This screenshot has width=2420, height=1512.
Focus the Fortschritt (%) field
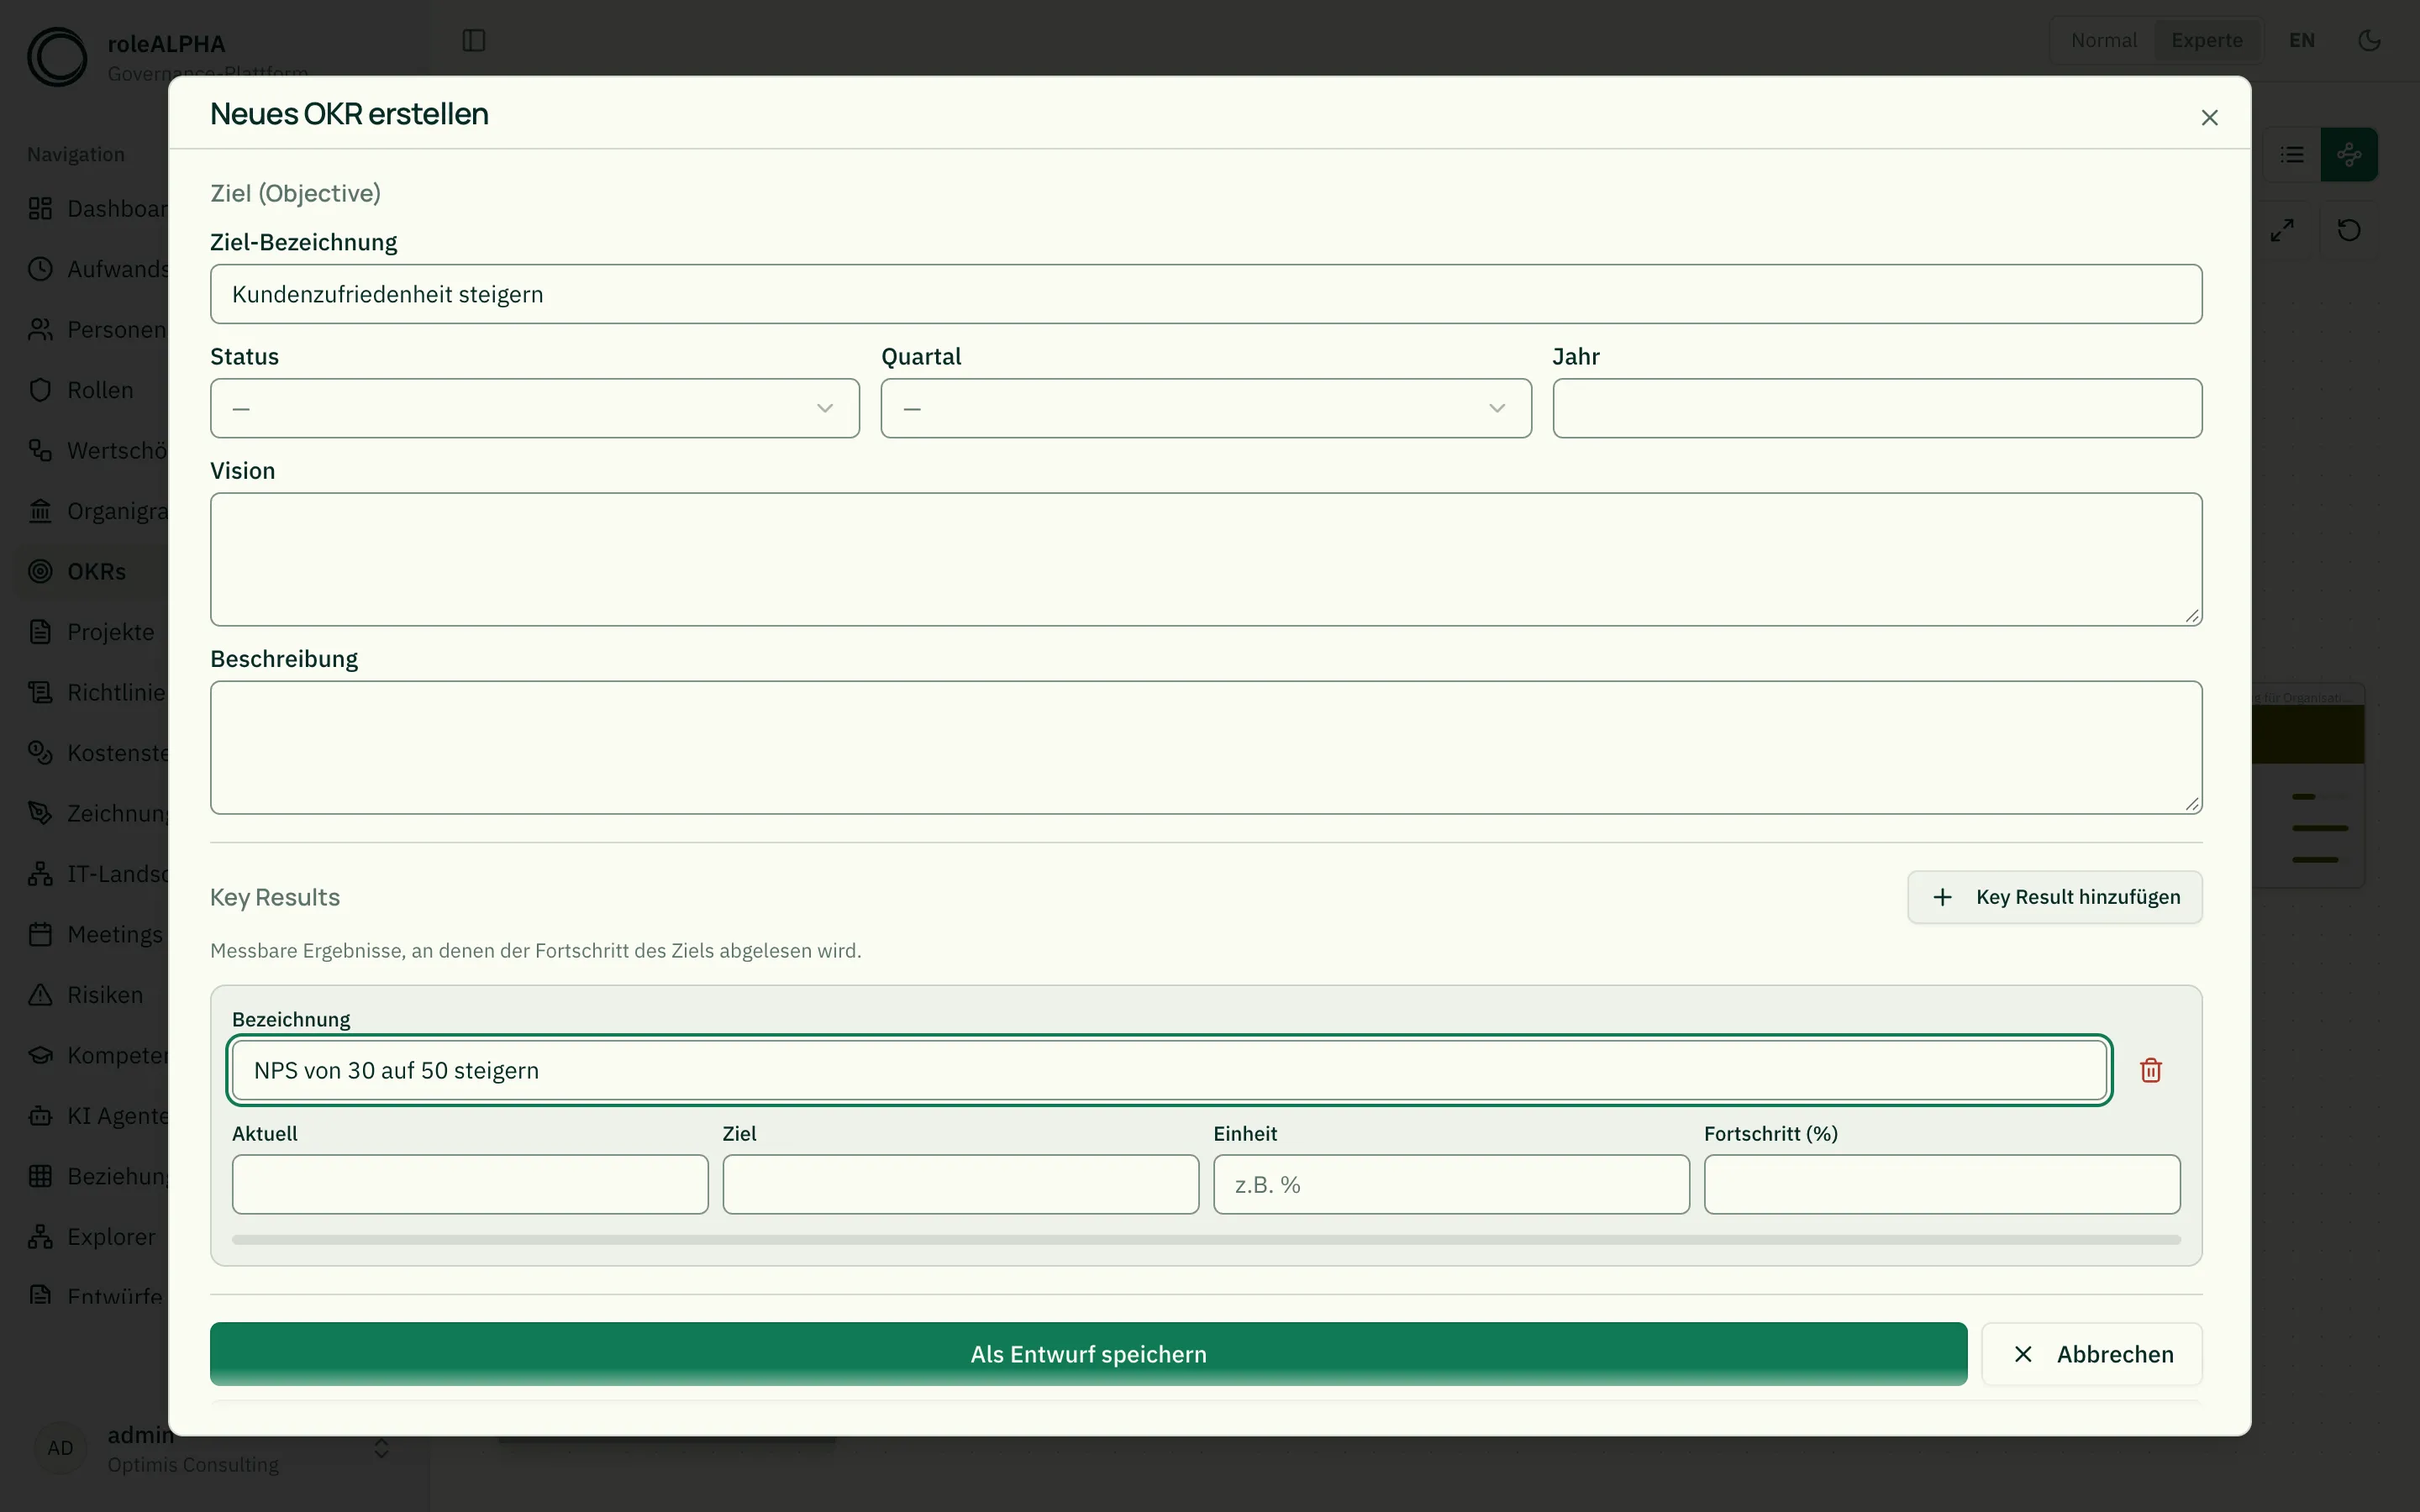1942,1185
